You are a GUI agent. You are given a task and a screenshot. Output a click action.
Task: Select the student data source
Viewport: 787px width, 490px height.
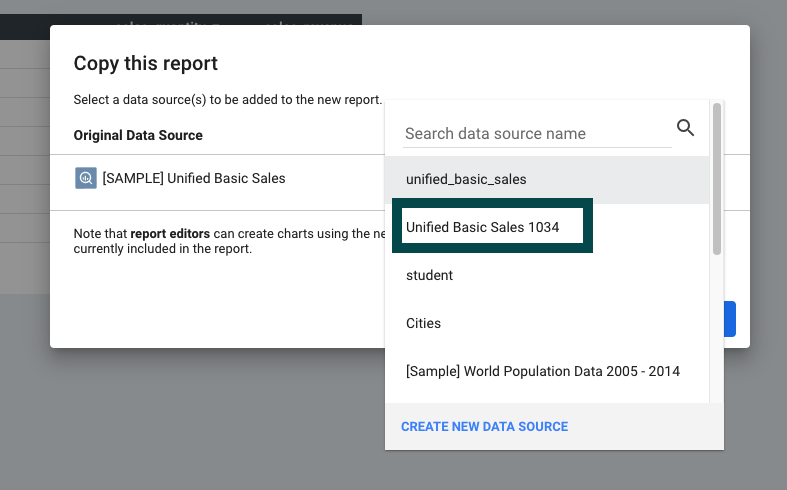point(547,275)
